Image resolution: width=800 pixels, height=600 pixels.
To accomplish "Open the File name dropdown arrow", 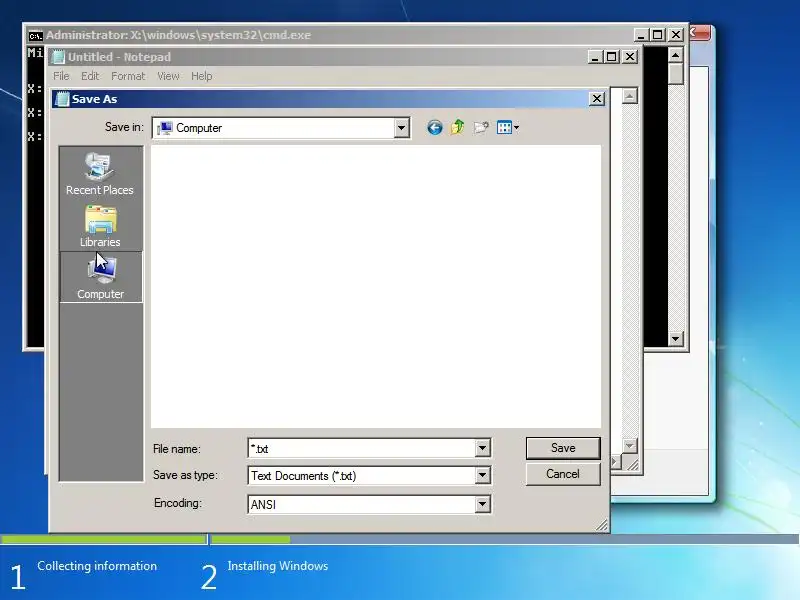I will [x=483, y=448].
